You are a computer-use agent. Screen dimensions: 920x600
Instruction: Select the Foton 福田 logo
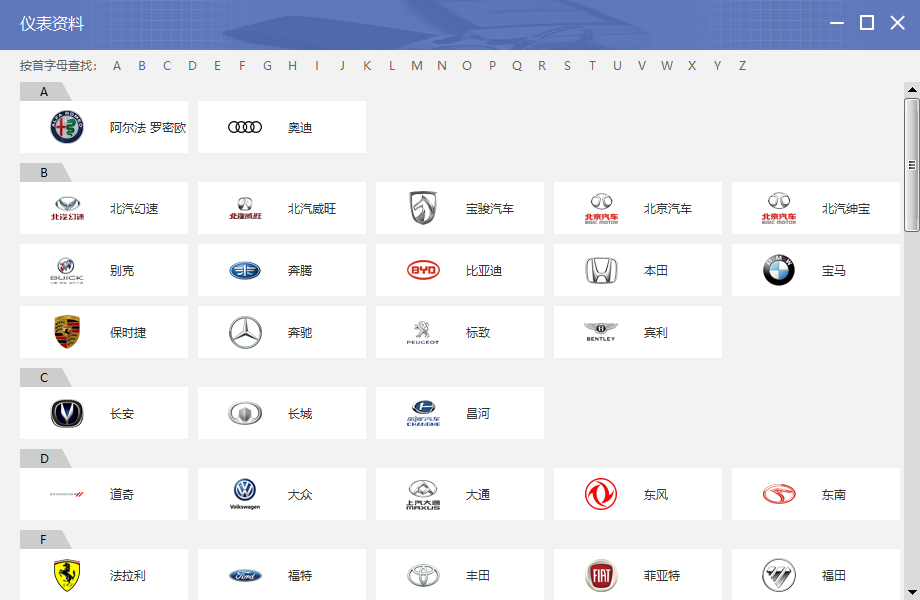pos(779,575)
